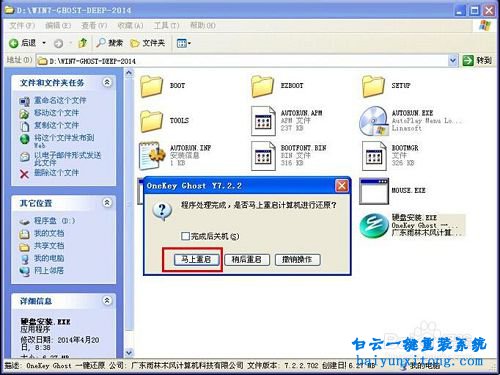Select the BOOT folder icon

(x=151, y=86)
